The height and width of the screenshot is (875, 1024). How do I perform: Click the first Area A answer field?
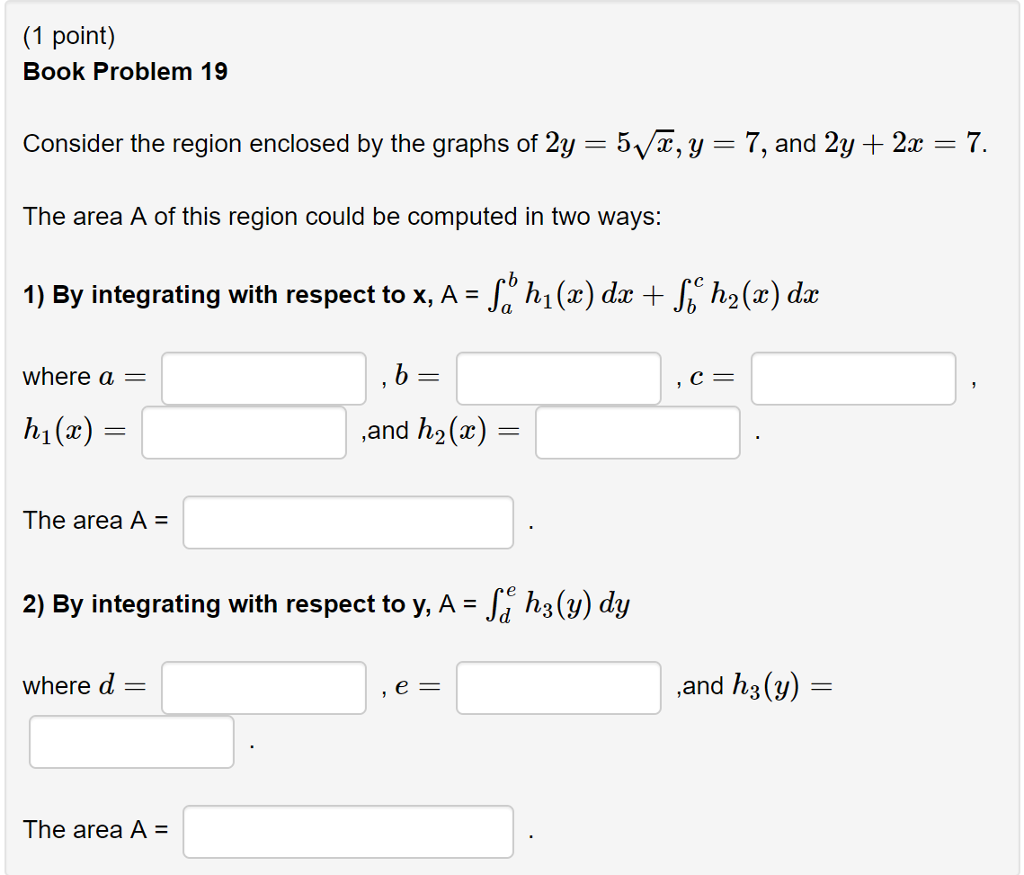[x=347, y=522]
